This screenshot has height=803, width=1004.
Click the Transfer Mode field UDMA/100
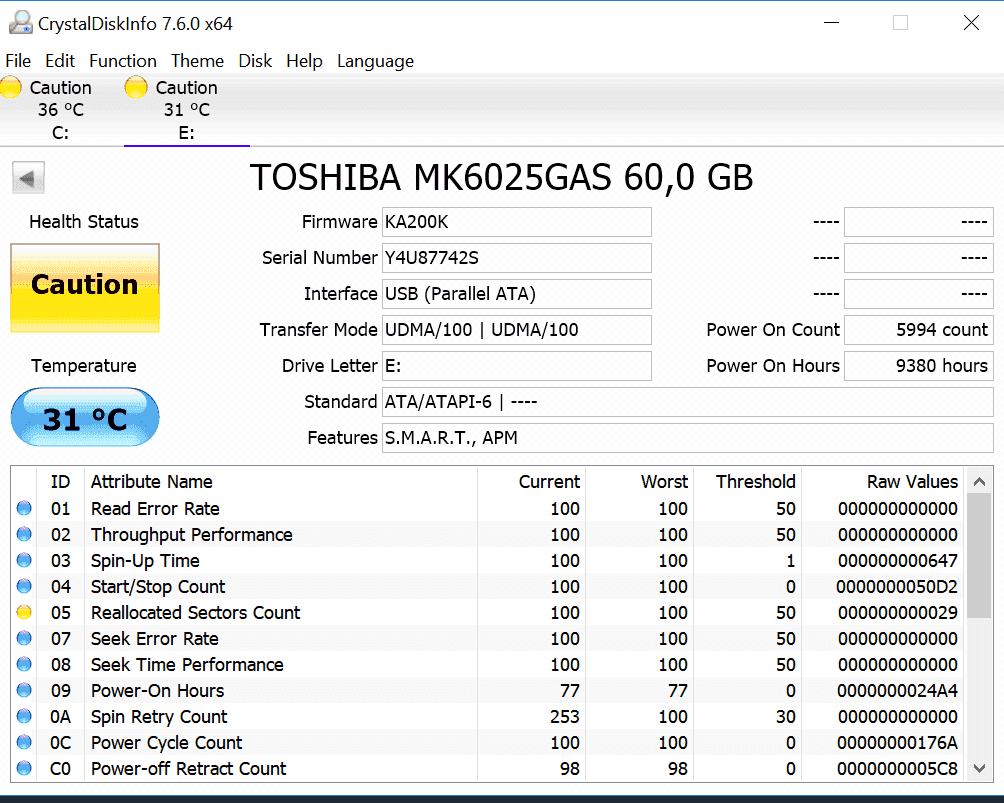tap(517, 330)
